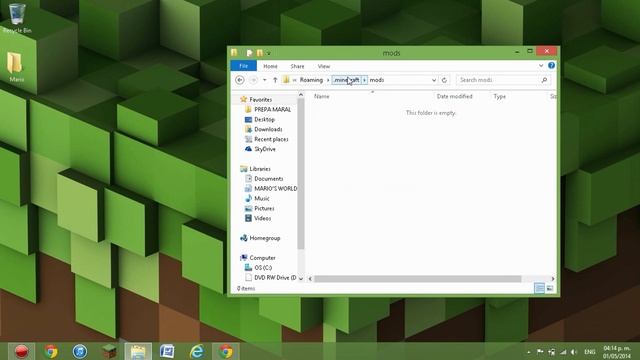Select the Mario folder on desktop

click(x=16, y=67)
